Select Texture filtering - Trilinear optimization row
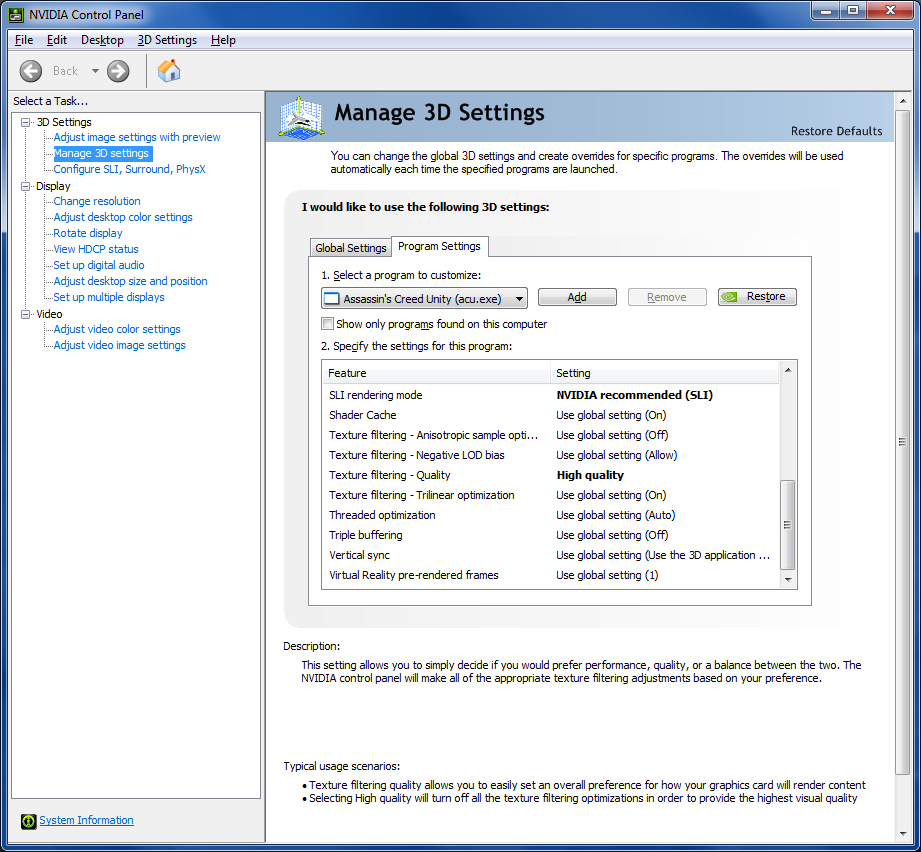Viewport: 921px width, 852px height. click(551, 495)
